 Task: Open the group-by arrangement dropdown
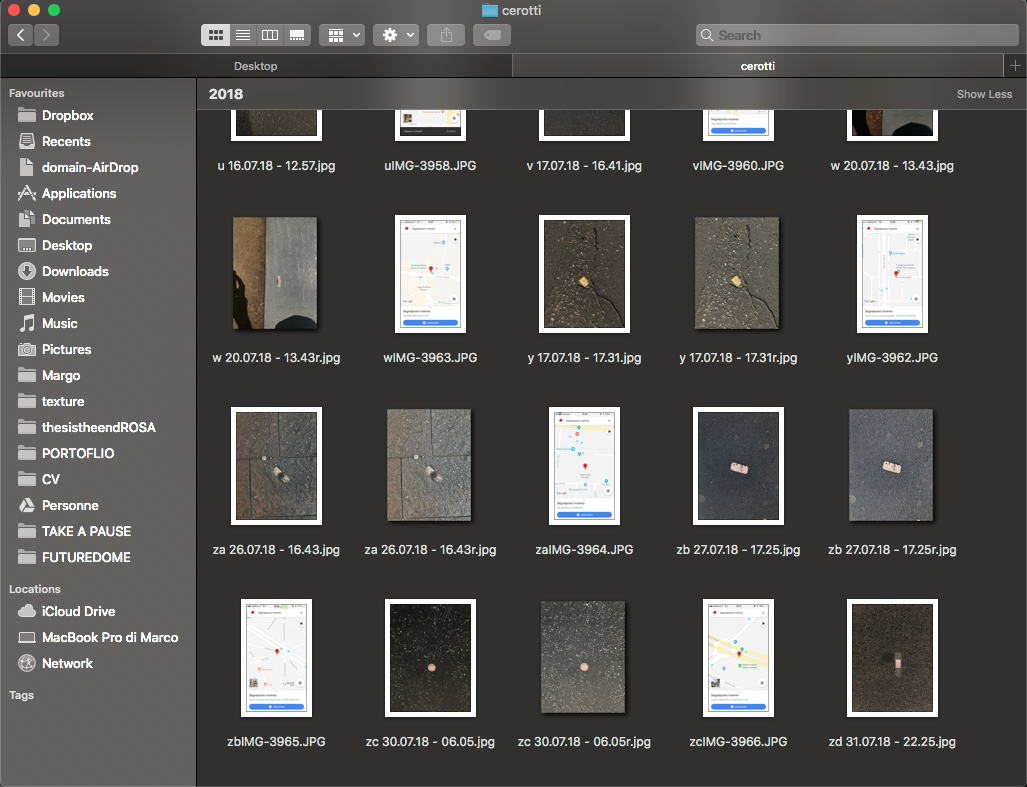tap(341, 35)
